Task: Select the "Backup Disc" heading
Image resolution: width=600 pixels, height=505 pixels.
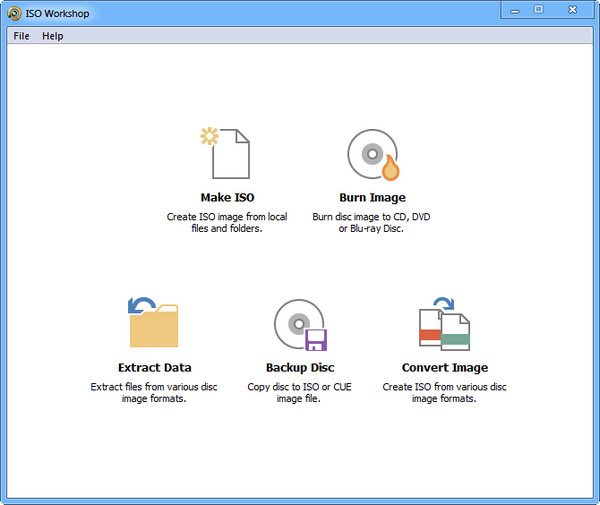Action: [300, 368]
